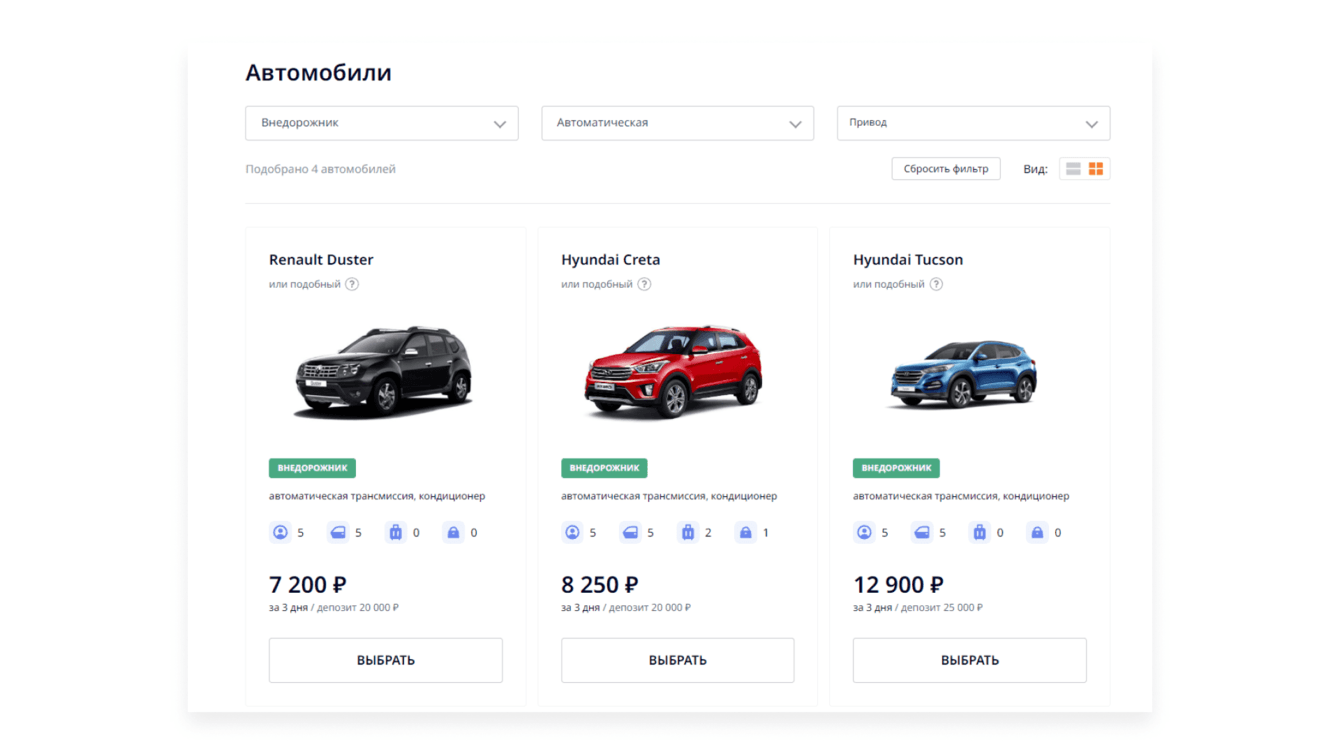Click the large luggage icon on Hyundai Creta
This screenshot has height=754, width=1340.
(x=688, y=533)
